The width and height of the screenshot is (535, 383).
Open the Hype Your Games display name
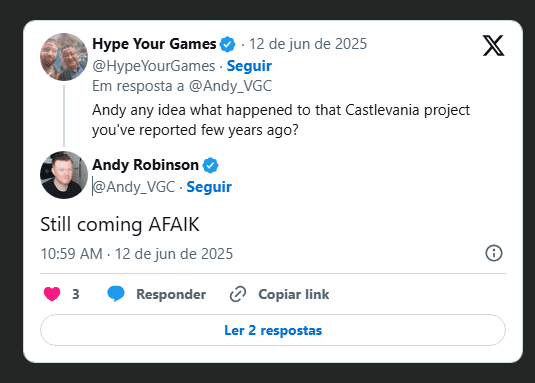pyautogui.click(x=154, y=44)
